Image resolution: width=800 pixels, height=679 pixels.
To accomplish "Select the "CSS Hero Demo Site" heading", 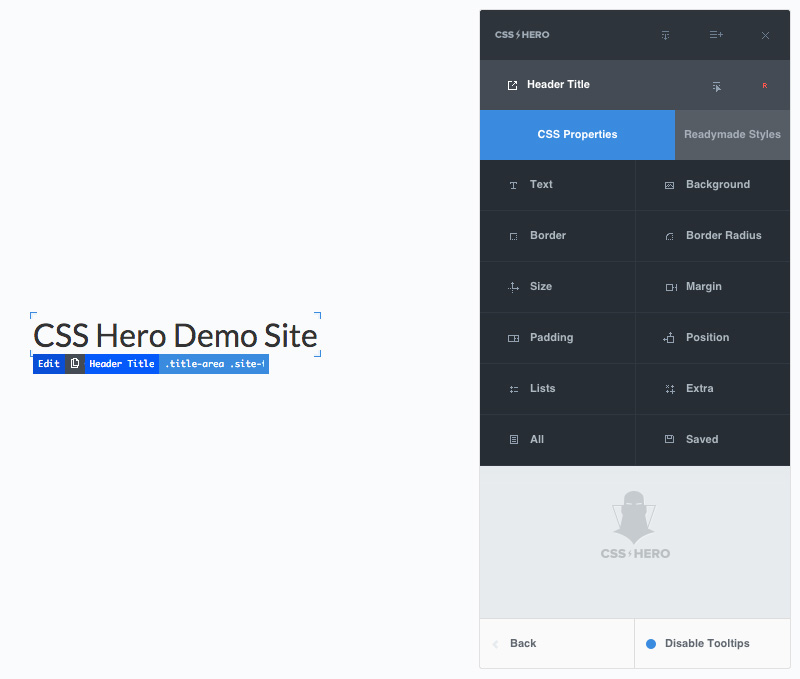I will pyautogui.click(x=176, y=335).
